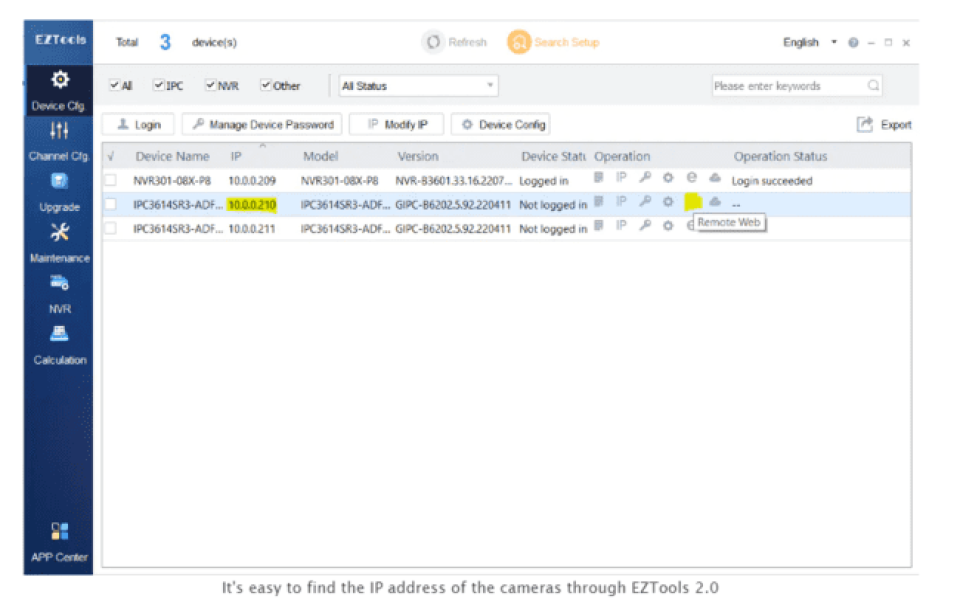
Task: Open the APP Center
Action: coord(59,541)
